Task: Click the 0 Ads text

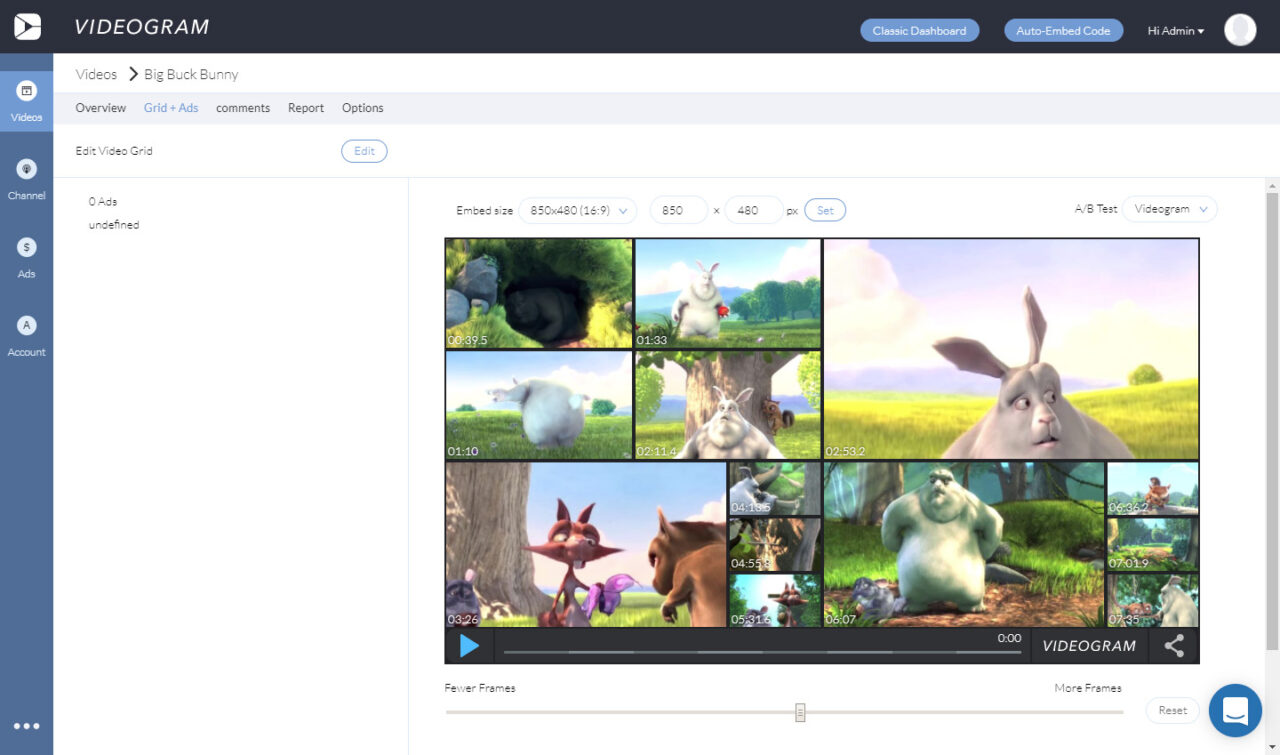Action: point(103,201)
